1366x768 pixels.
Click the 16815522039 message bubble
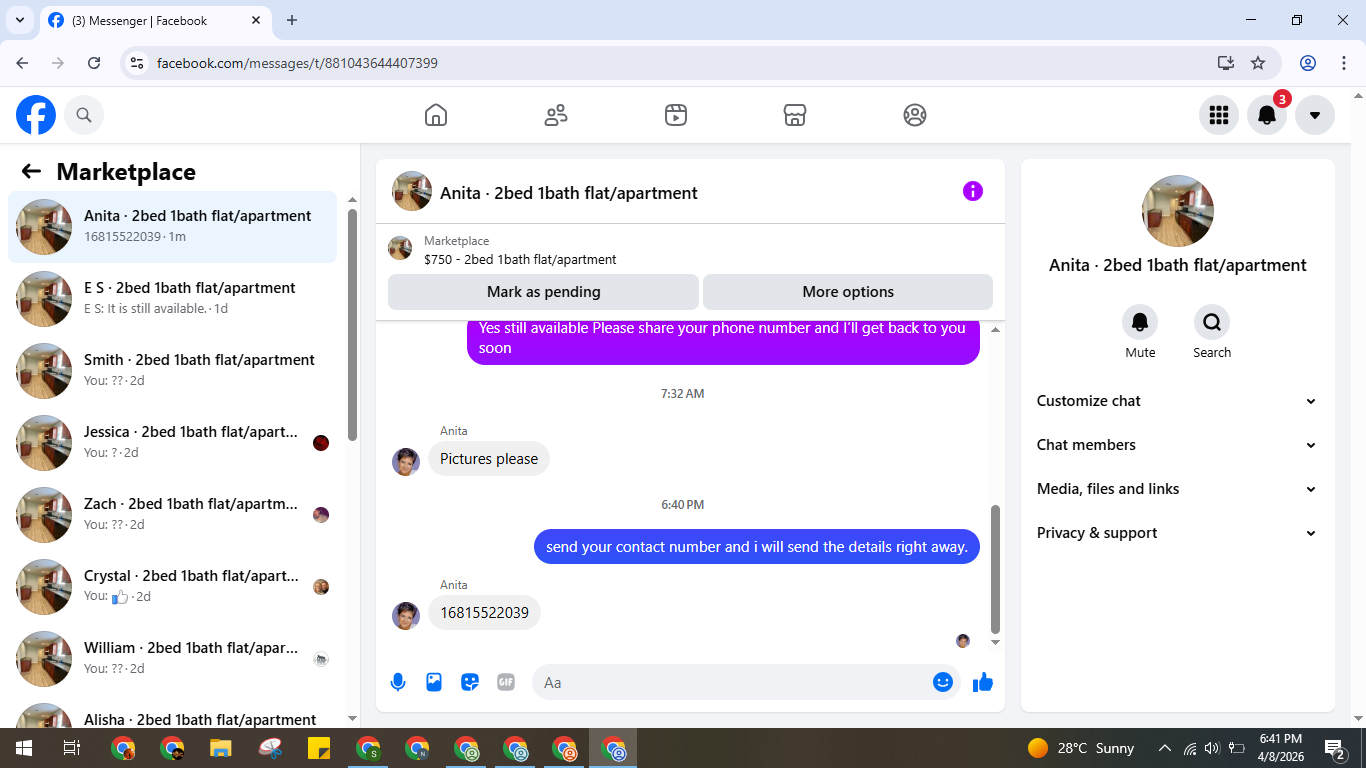pos(484,613)
